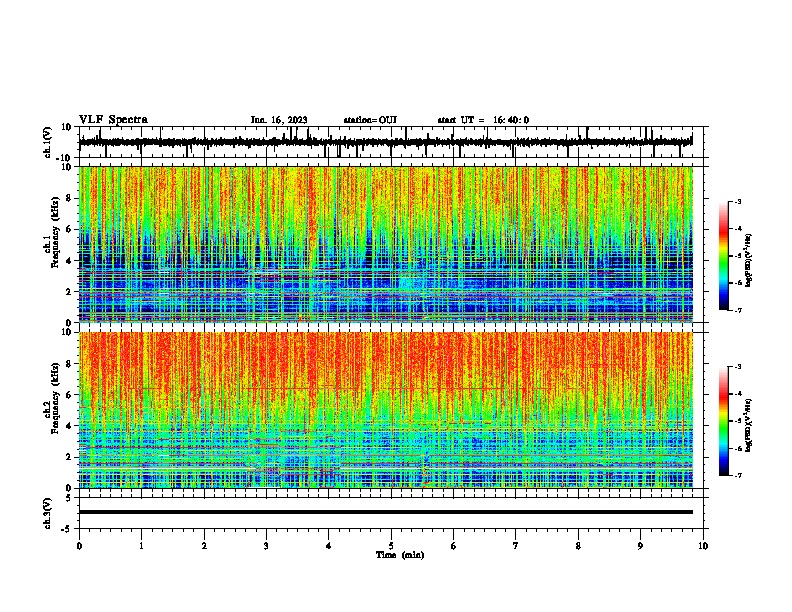Click the ch.2 spectrogram color scale bar
This screenshot has height=612, width=792.
(x=723, y=421)
